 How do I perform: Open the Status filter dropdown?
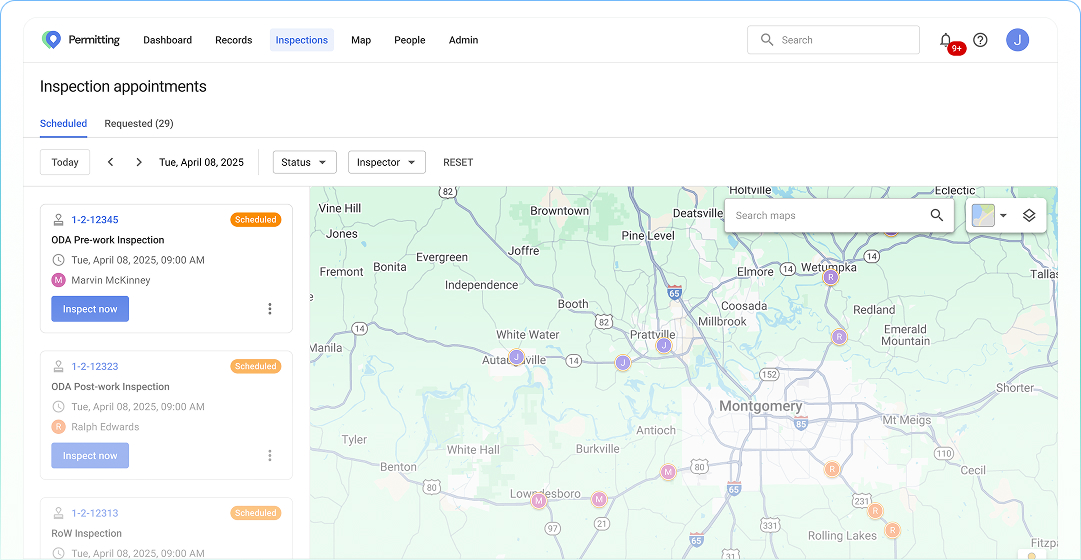coord(305,162)
